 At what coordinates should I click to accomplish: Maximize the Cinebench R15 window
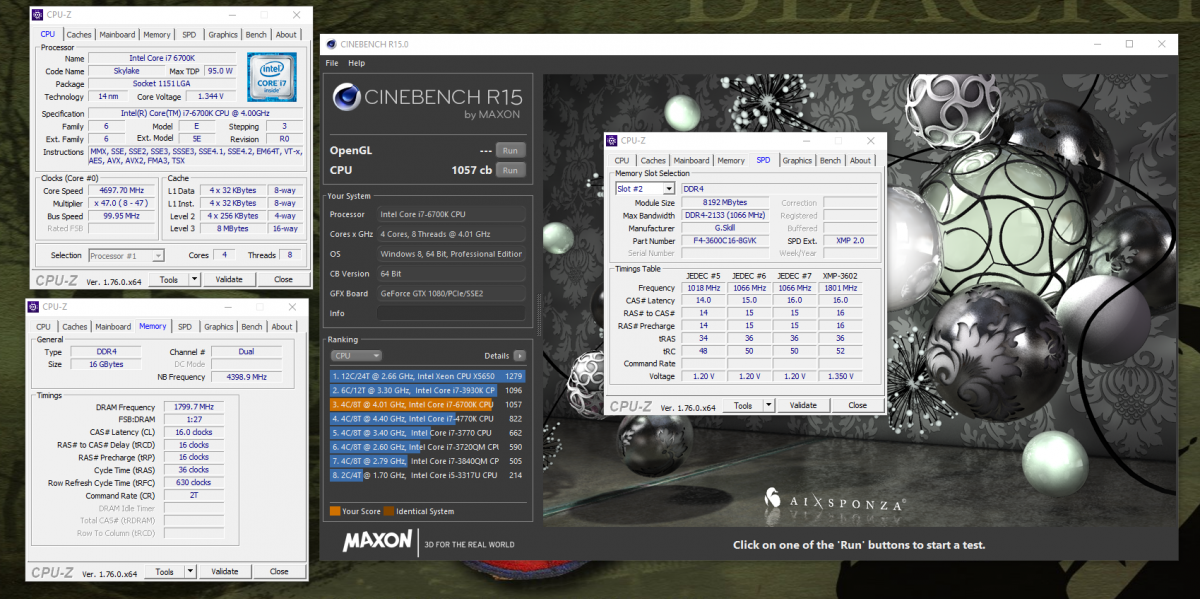click(1129, 44)
